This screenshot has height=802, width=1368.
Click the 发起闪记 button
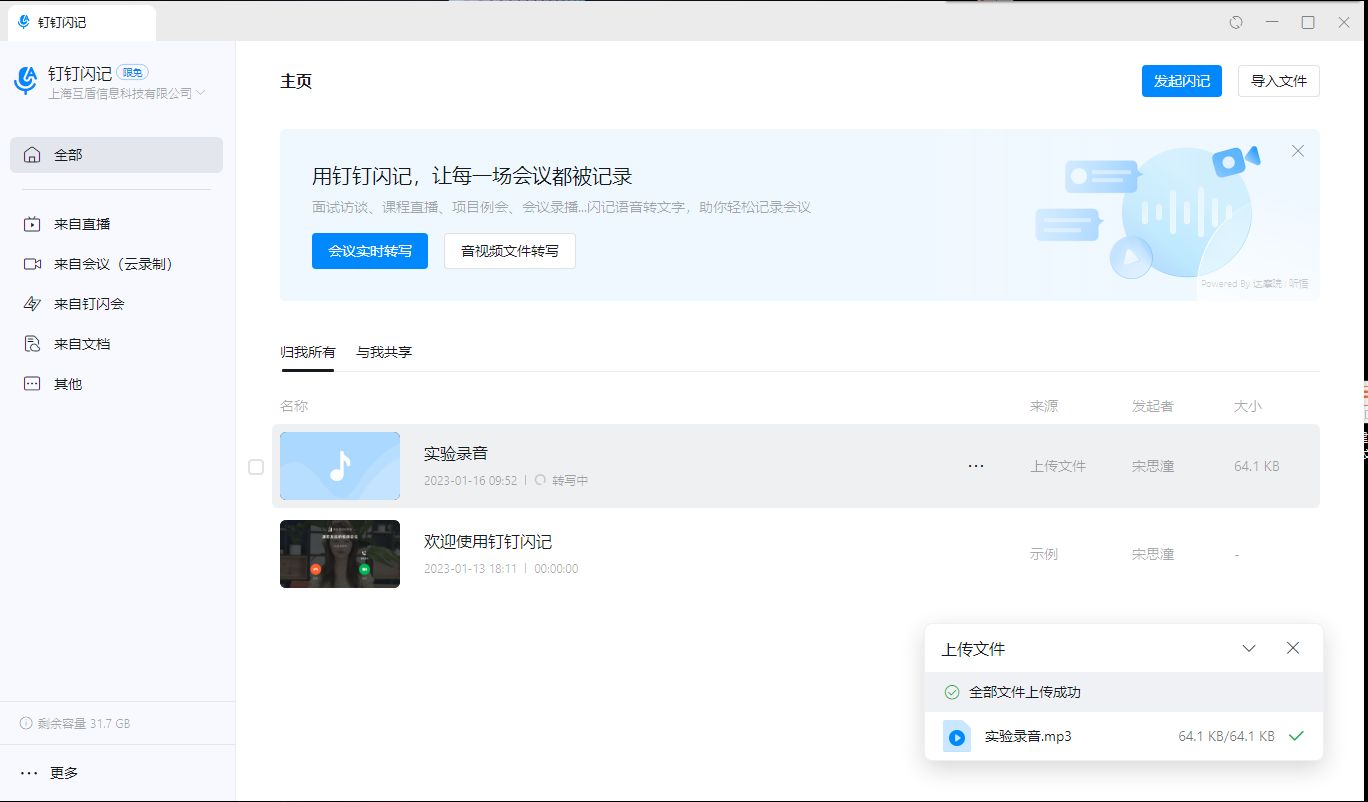point(1182,81)
